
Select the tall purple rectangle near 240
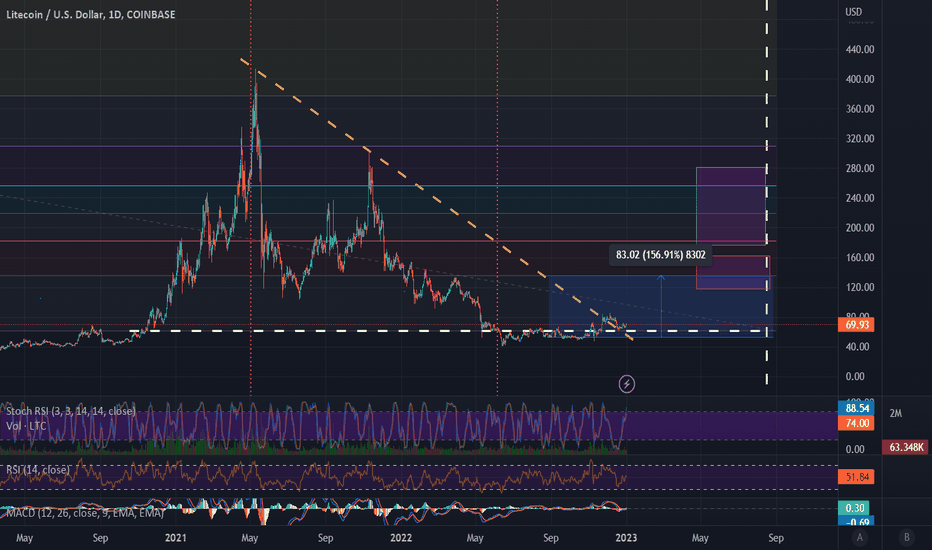coord(731,206)
